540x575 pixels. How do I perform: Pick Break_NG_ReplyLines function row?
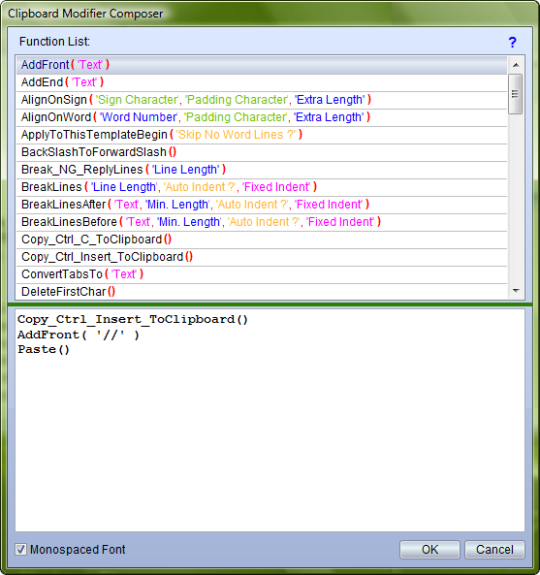point(262,170)
